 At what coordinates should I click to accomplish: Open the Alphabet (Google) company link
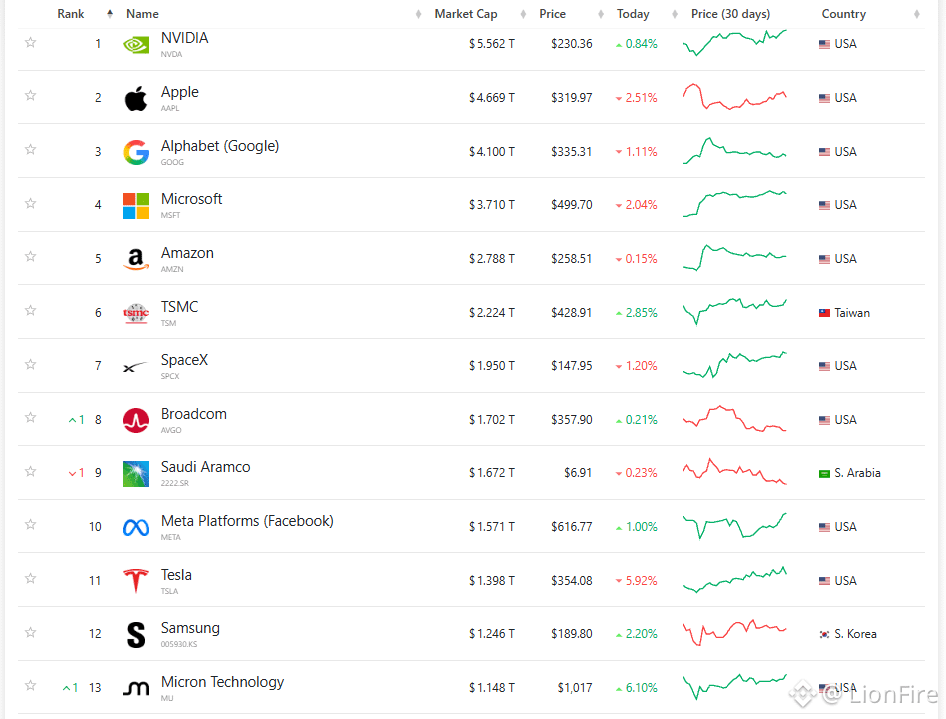click(220, 146)
